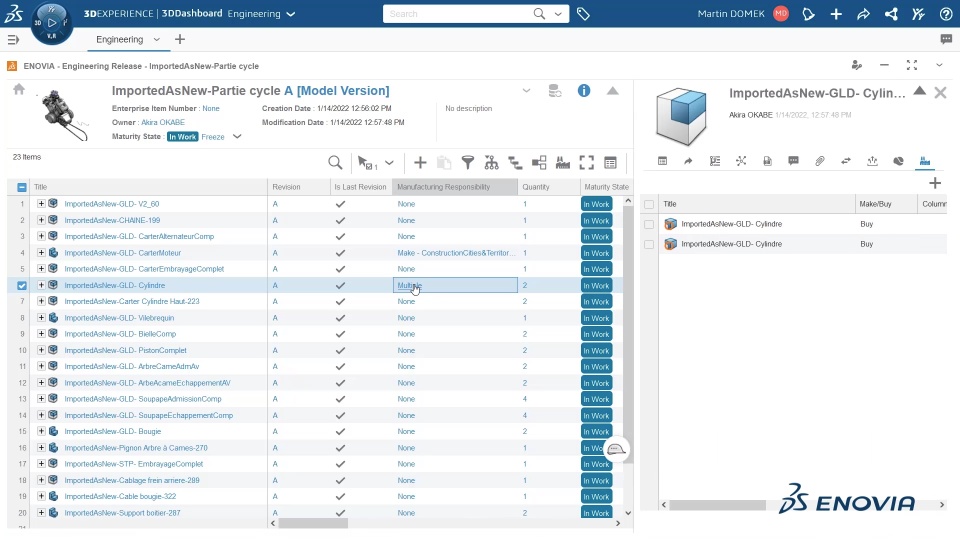Open the share arrow icon in the top bar
The image size is (960, 540).
(863, 13)
